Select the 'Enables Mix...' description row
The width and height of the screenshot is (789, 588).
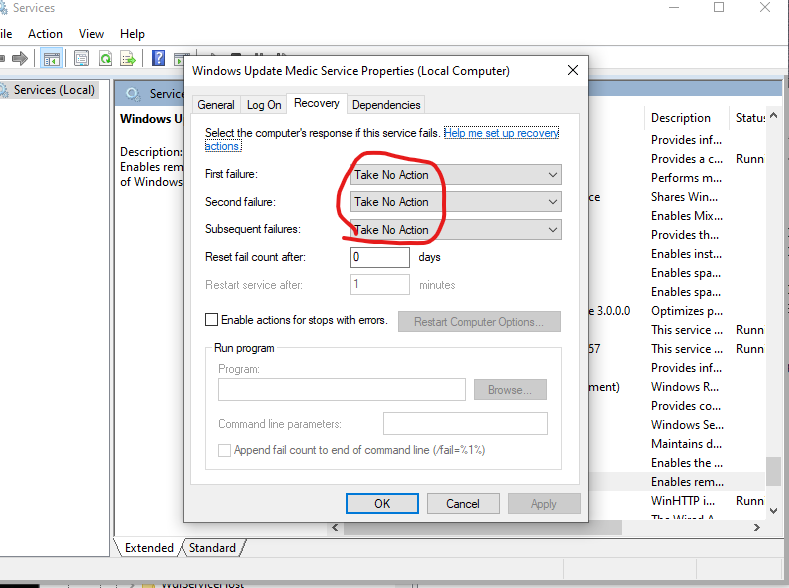click(x=687, y=216)
